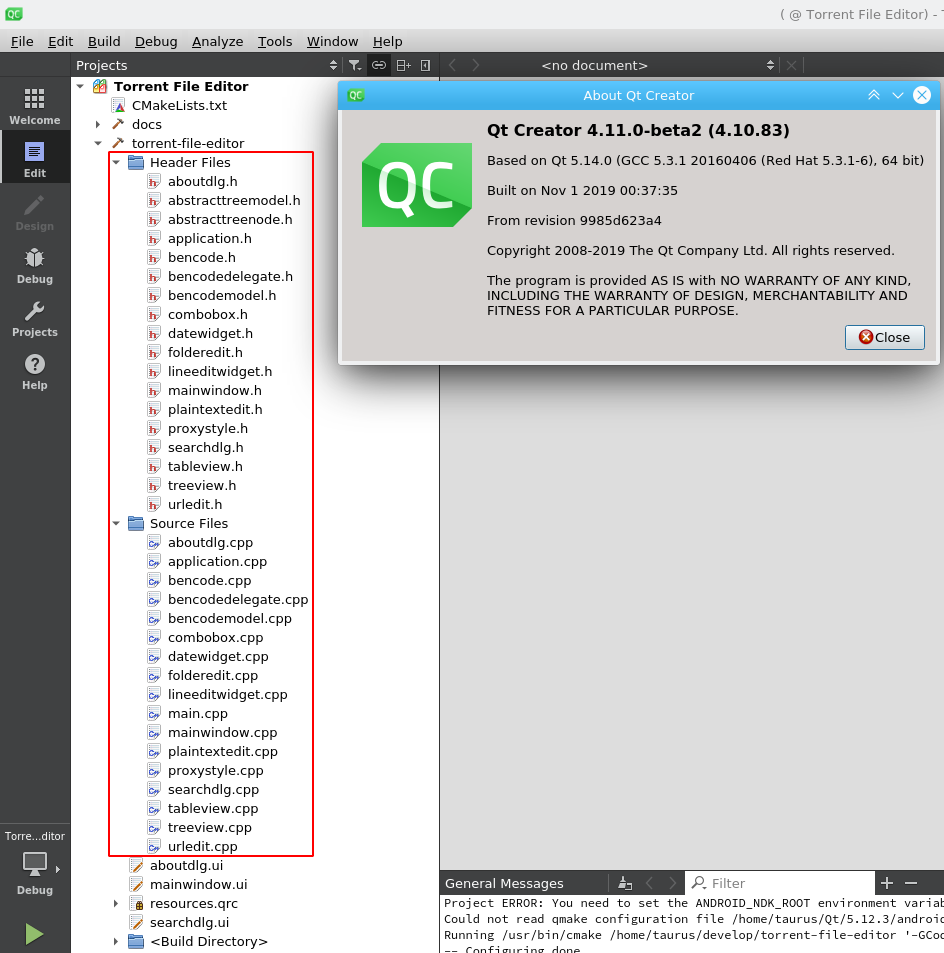
Task: Open the File menu
Action: tap(22, 41)
